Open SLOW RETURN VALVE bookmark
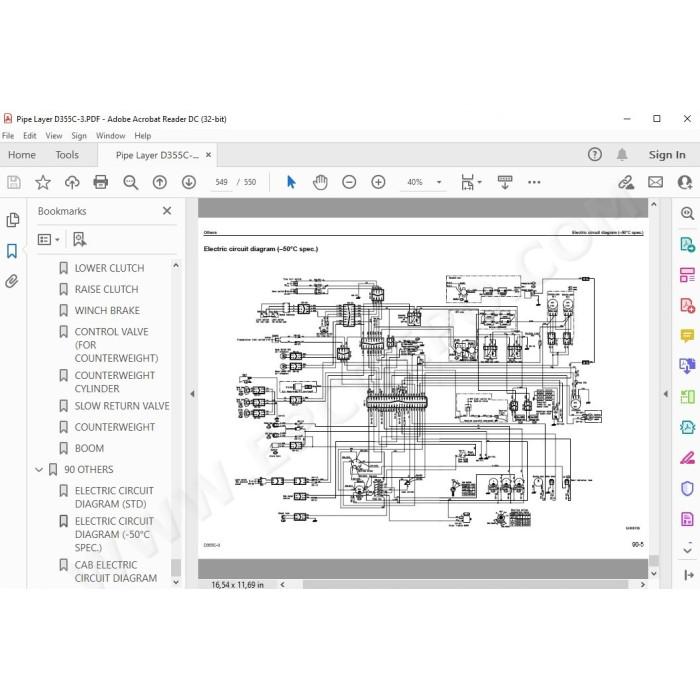The image size is (700, 700). point(122,406)
